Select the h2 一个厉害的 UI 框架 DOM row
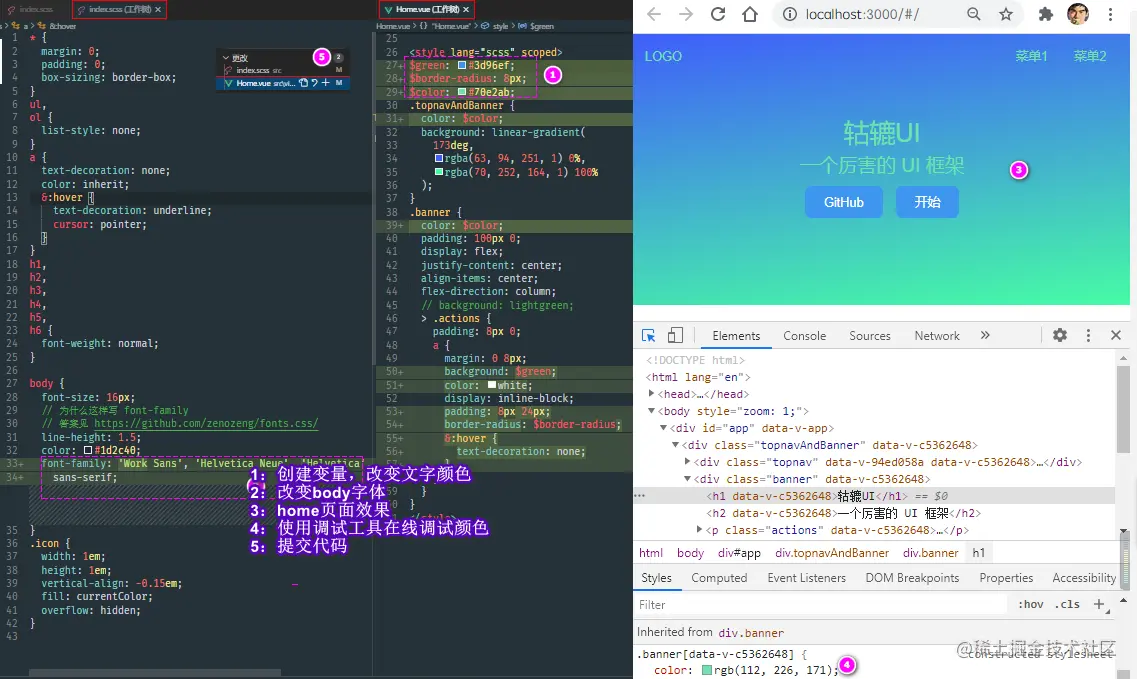 [845, 513]
